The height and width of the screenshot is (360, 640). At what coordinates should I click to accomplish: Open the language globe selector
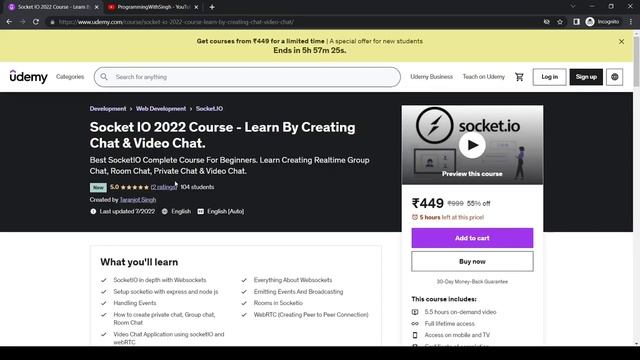[x=614, y=77]
